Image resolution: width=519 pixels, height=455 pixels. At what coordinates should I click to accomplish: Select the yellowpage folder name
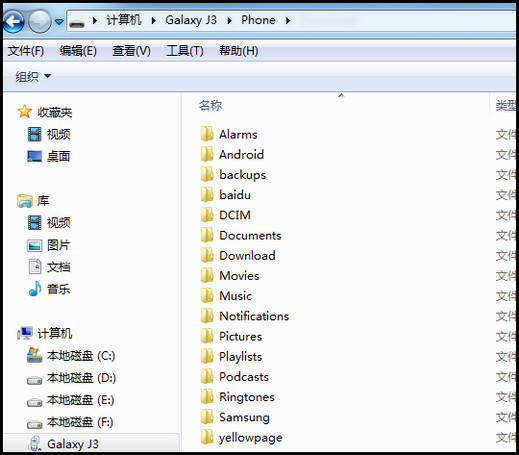[251, 438]
